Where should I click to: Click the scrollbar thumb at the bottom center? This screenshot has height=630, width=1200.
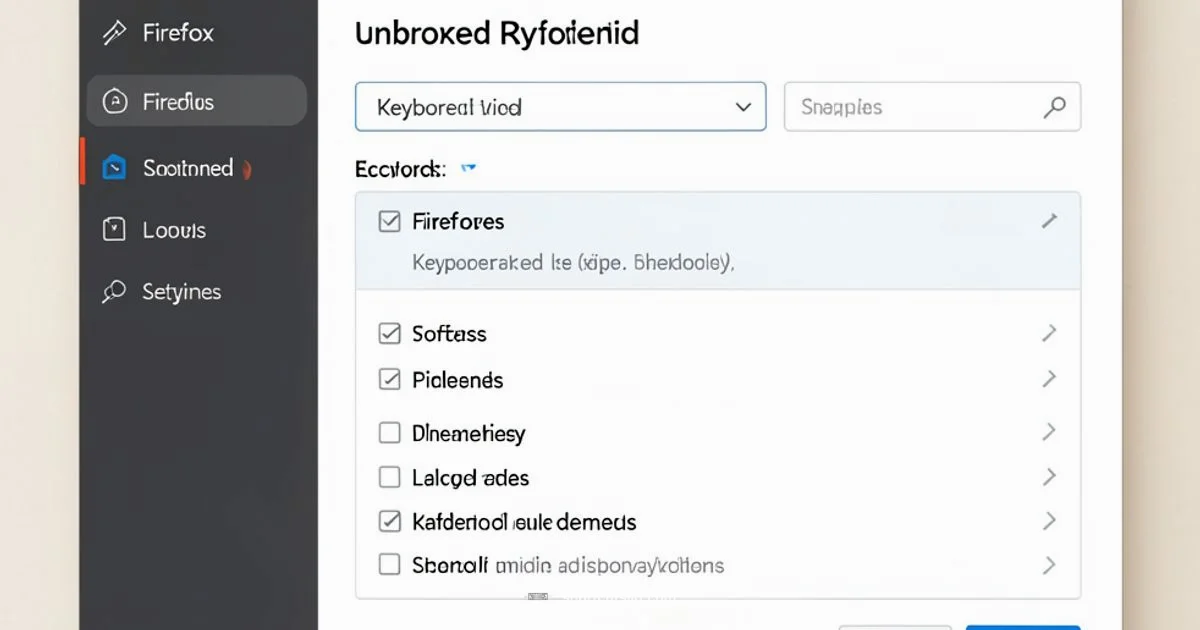click(x=537, y=597)
